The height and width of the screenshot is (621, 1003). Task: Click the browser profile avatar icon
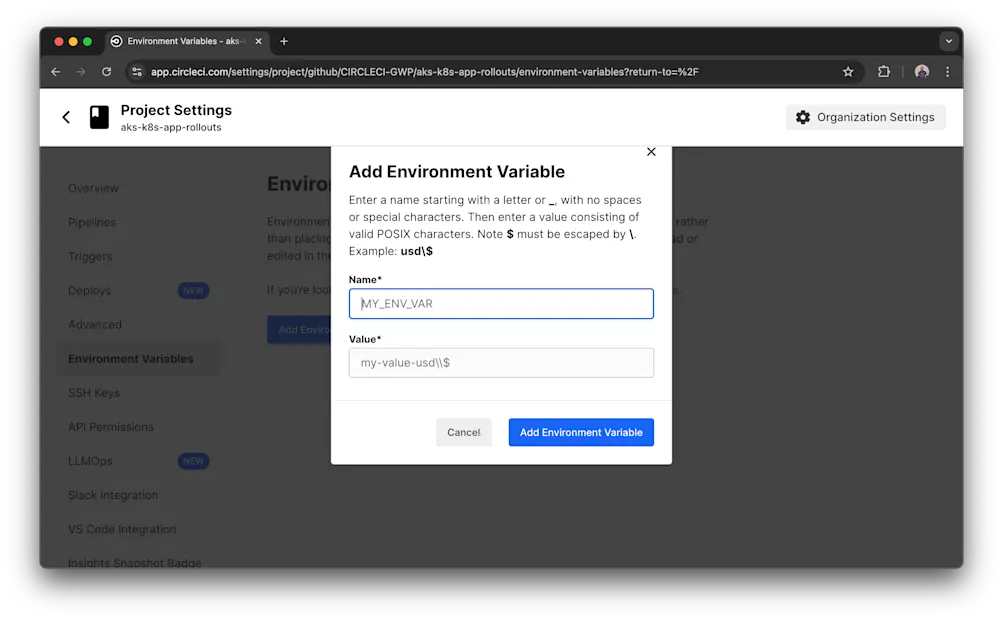pos(921,71)
